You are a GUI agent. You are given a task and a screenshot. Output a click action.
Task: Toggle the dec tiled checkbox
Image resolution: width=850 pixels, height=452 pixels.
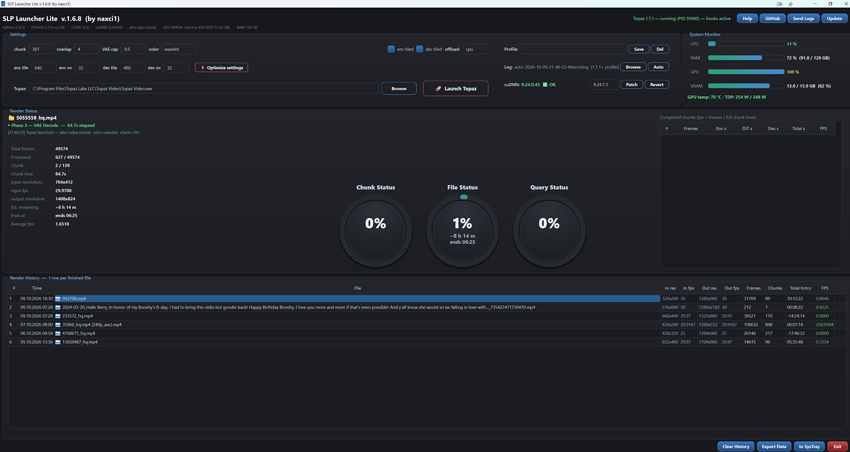click(420, 49)
